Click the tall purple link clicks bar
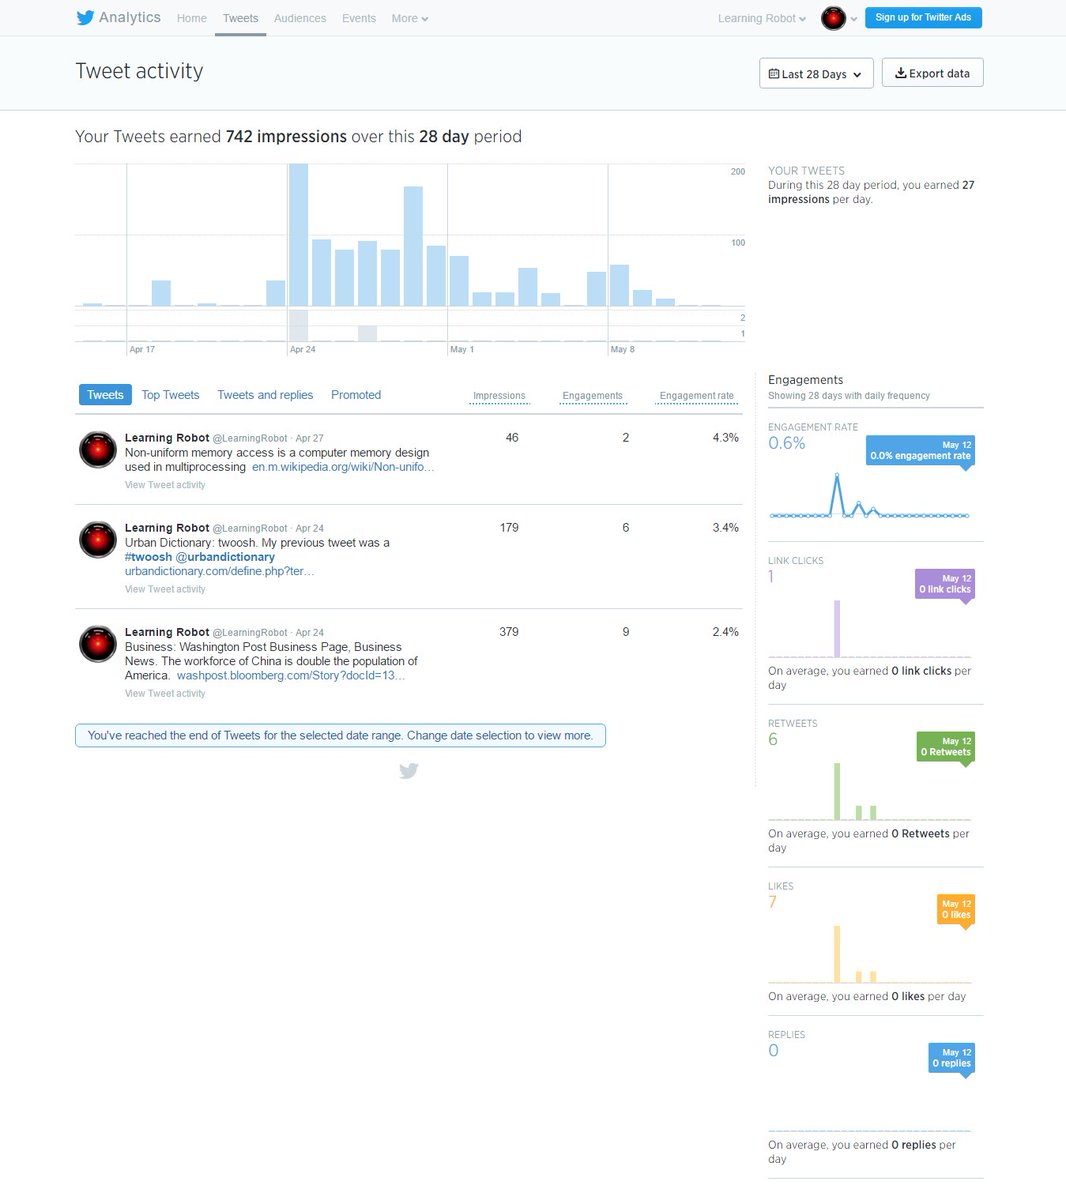1066x1200 pixels. 837,629
